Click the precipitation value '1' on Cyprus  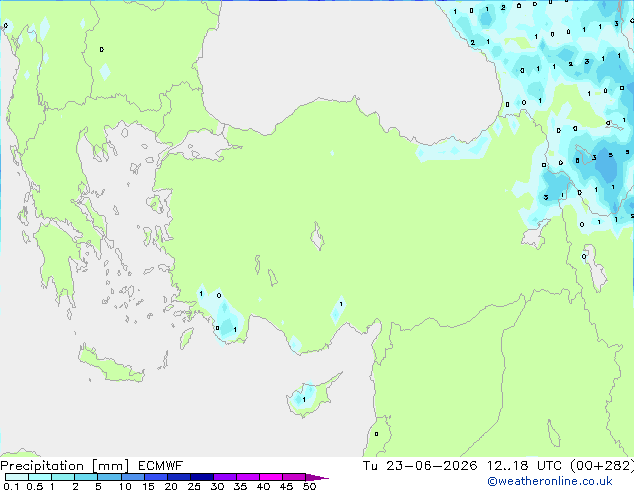click(304, 399)
